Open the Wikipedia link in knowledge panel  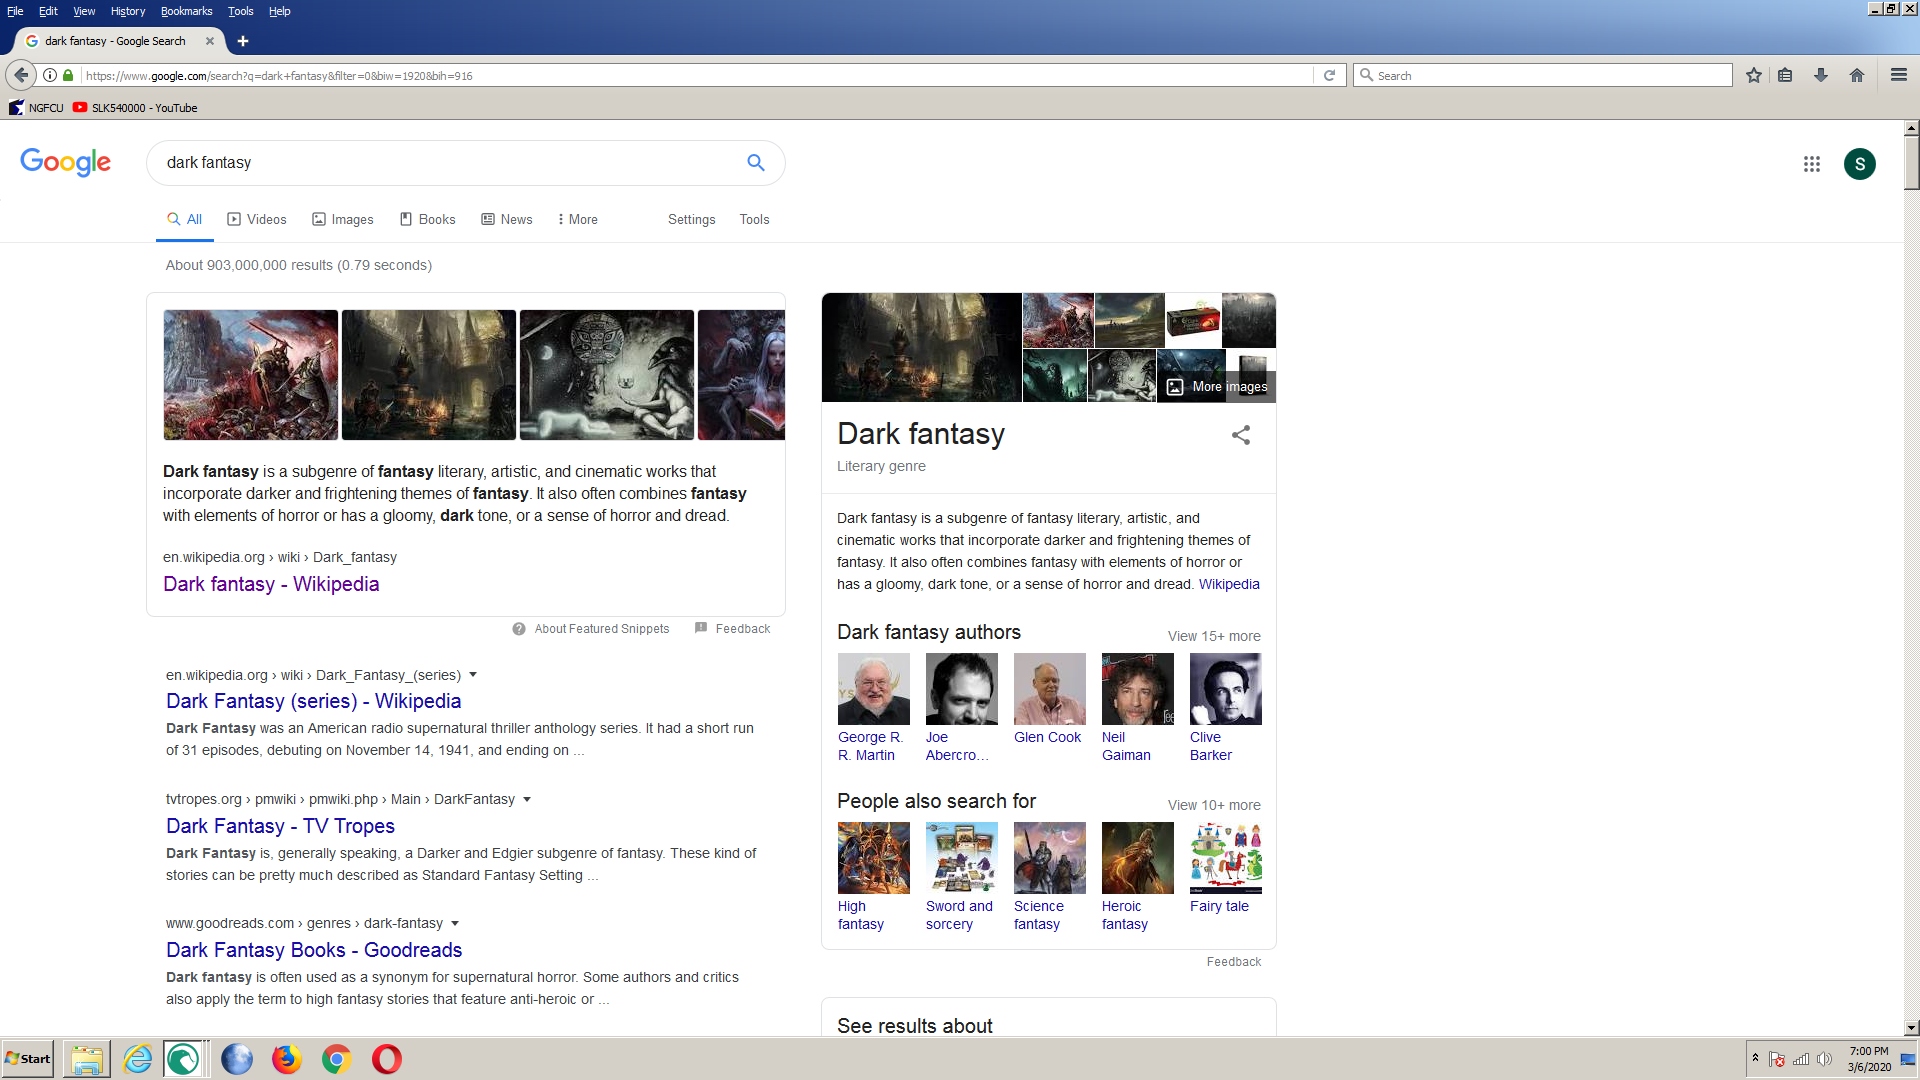(x=1229, y=584)
